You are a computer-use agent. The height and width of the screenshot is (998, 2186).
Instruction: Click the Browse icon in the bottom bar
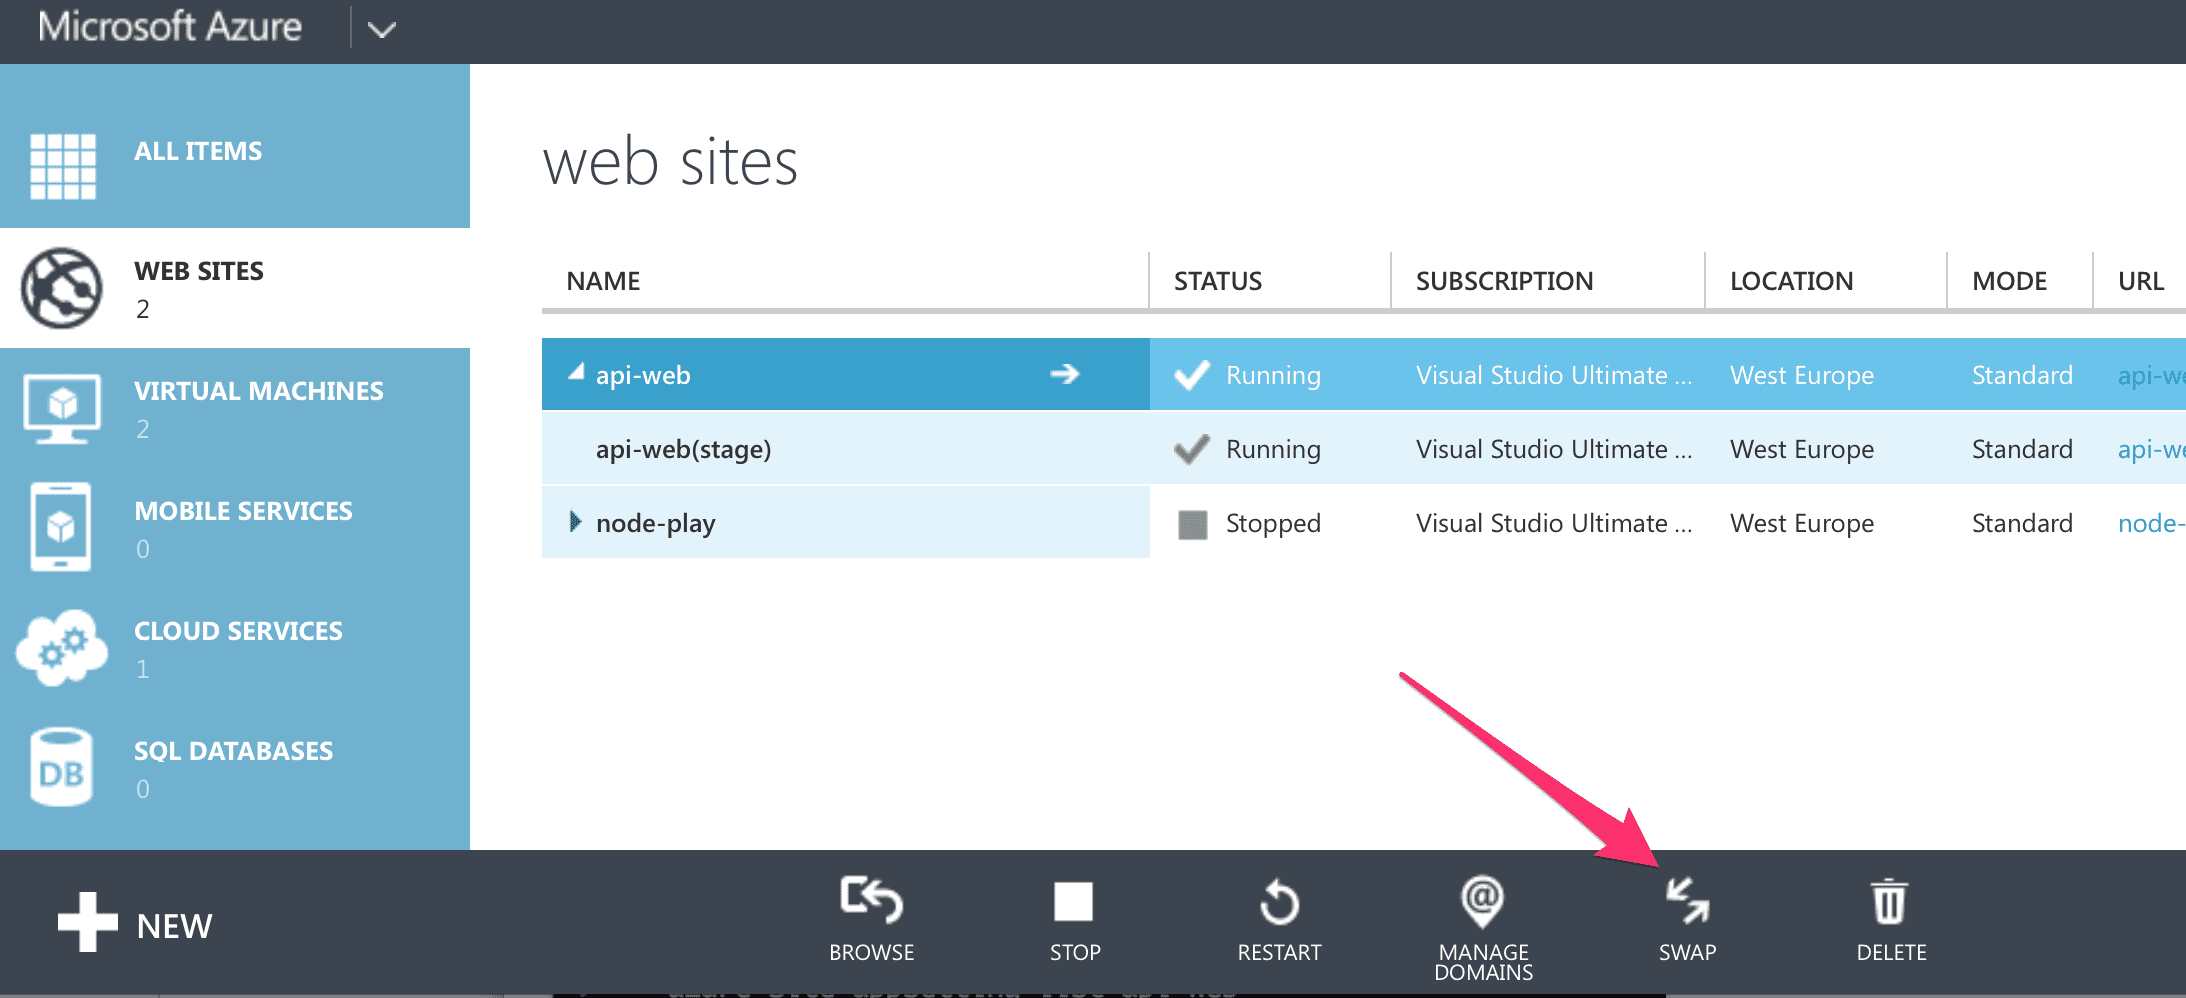871,900
